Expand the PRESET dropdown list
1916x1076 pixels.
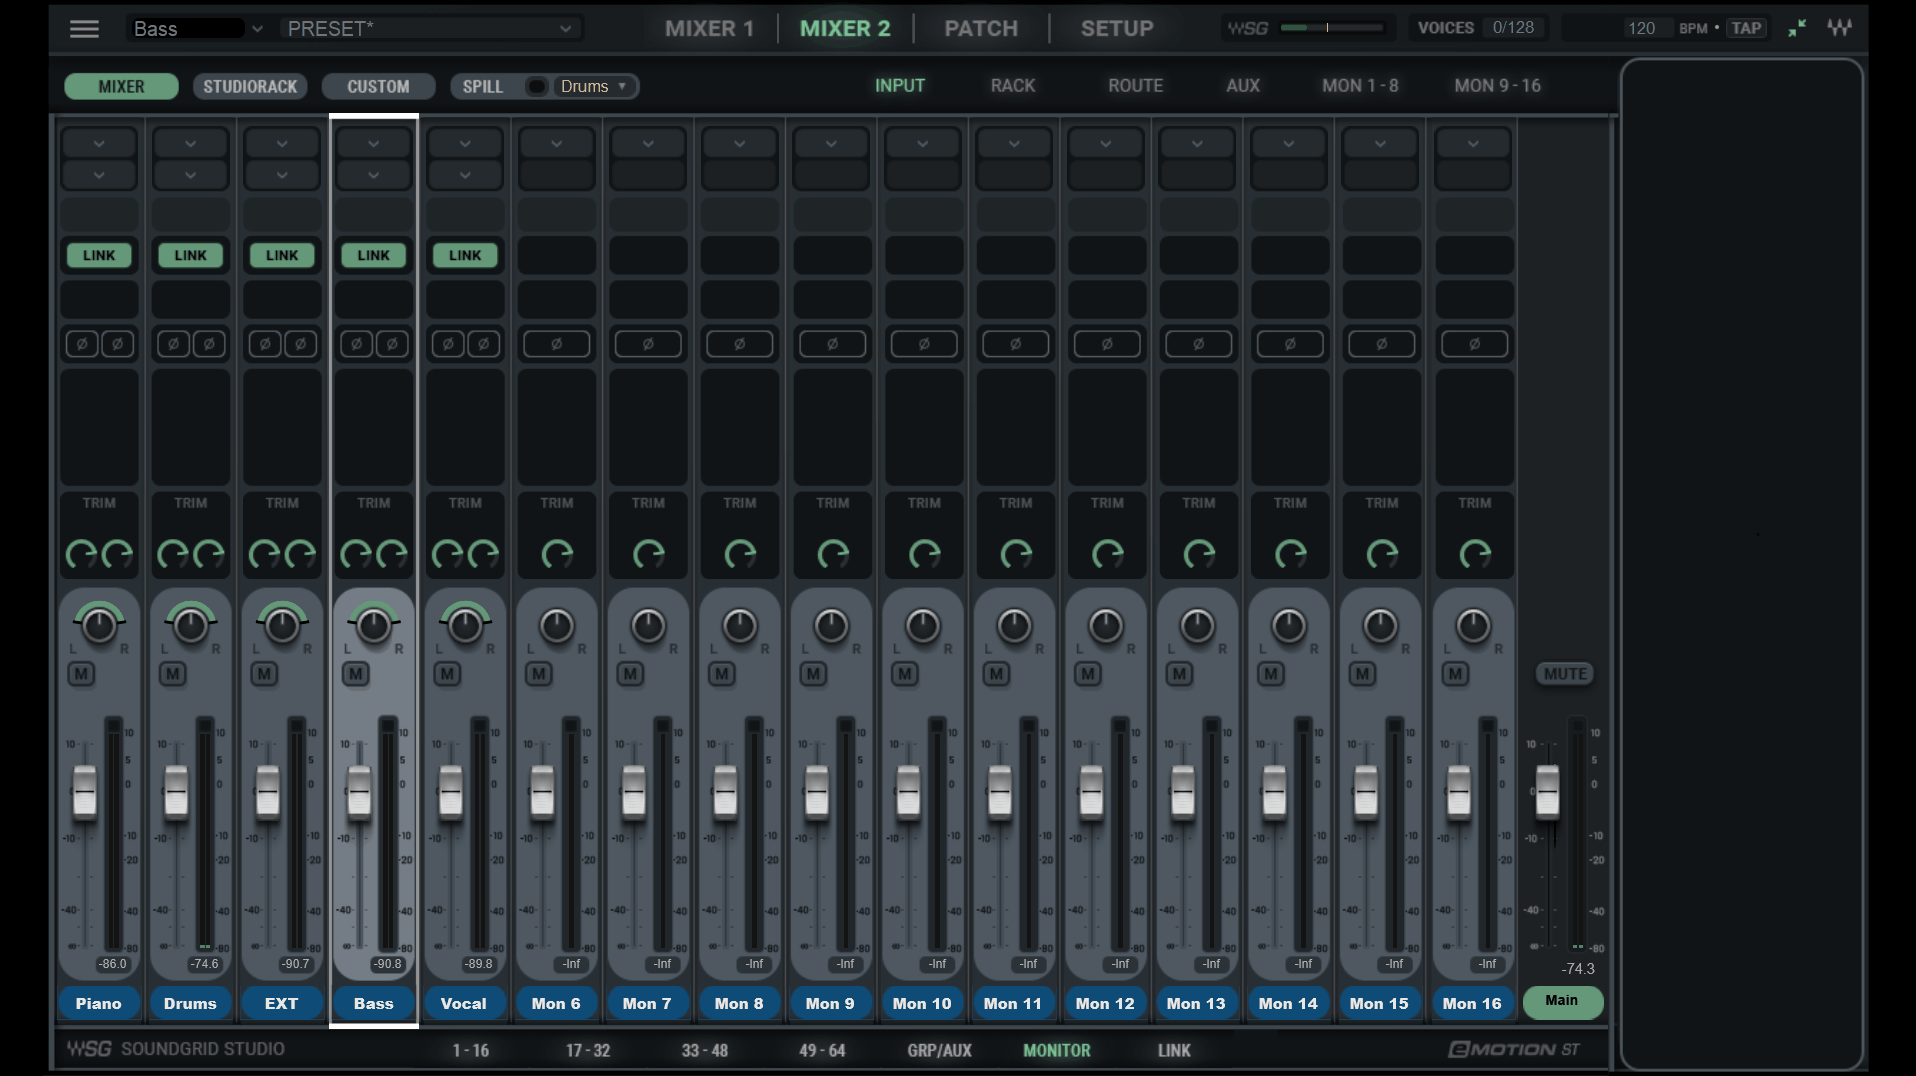tap(565, 29)
